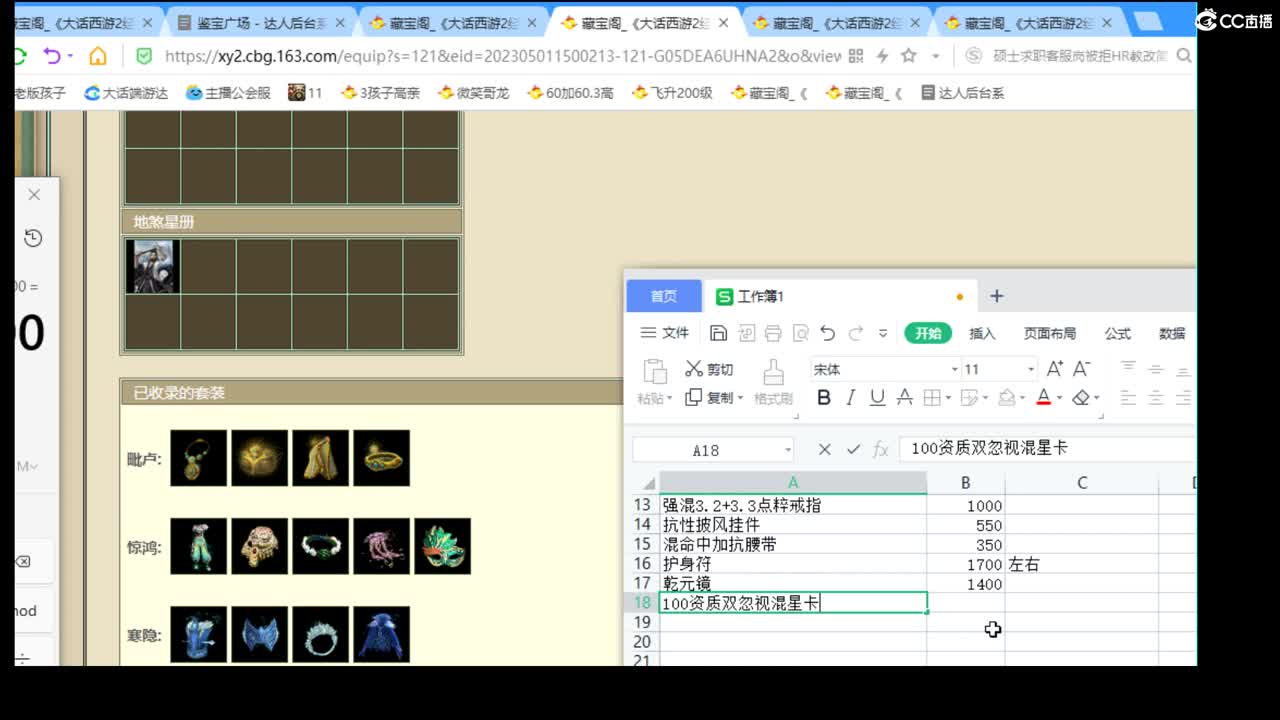Switch to the WPS 首页 tab

(x=664, y=296)
